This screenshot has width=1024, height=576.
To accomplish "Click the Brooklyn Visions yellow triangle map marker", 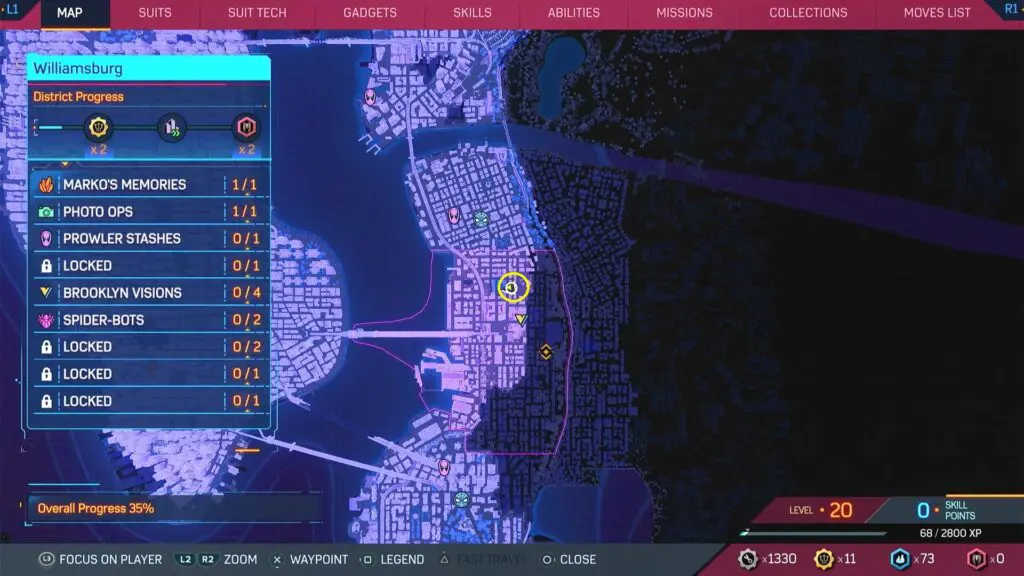I will (x=521, y=320).
